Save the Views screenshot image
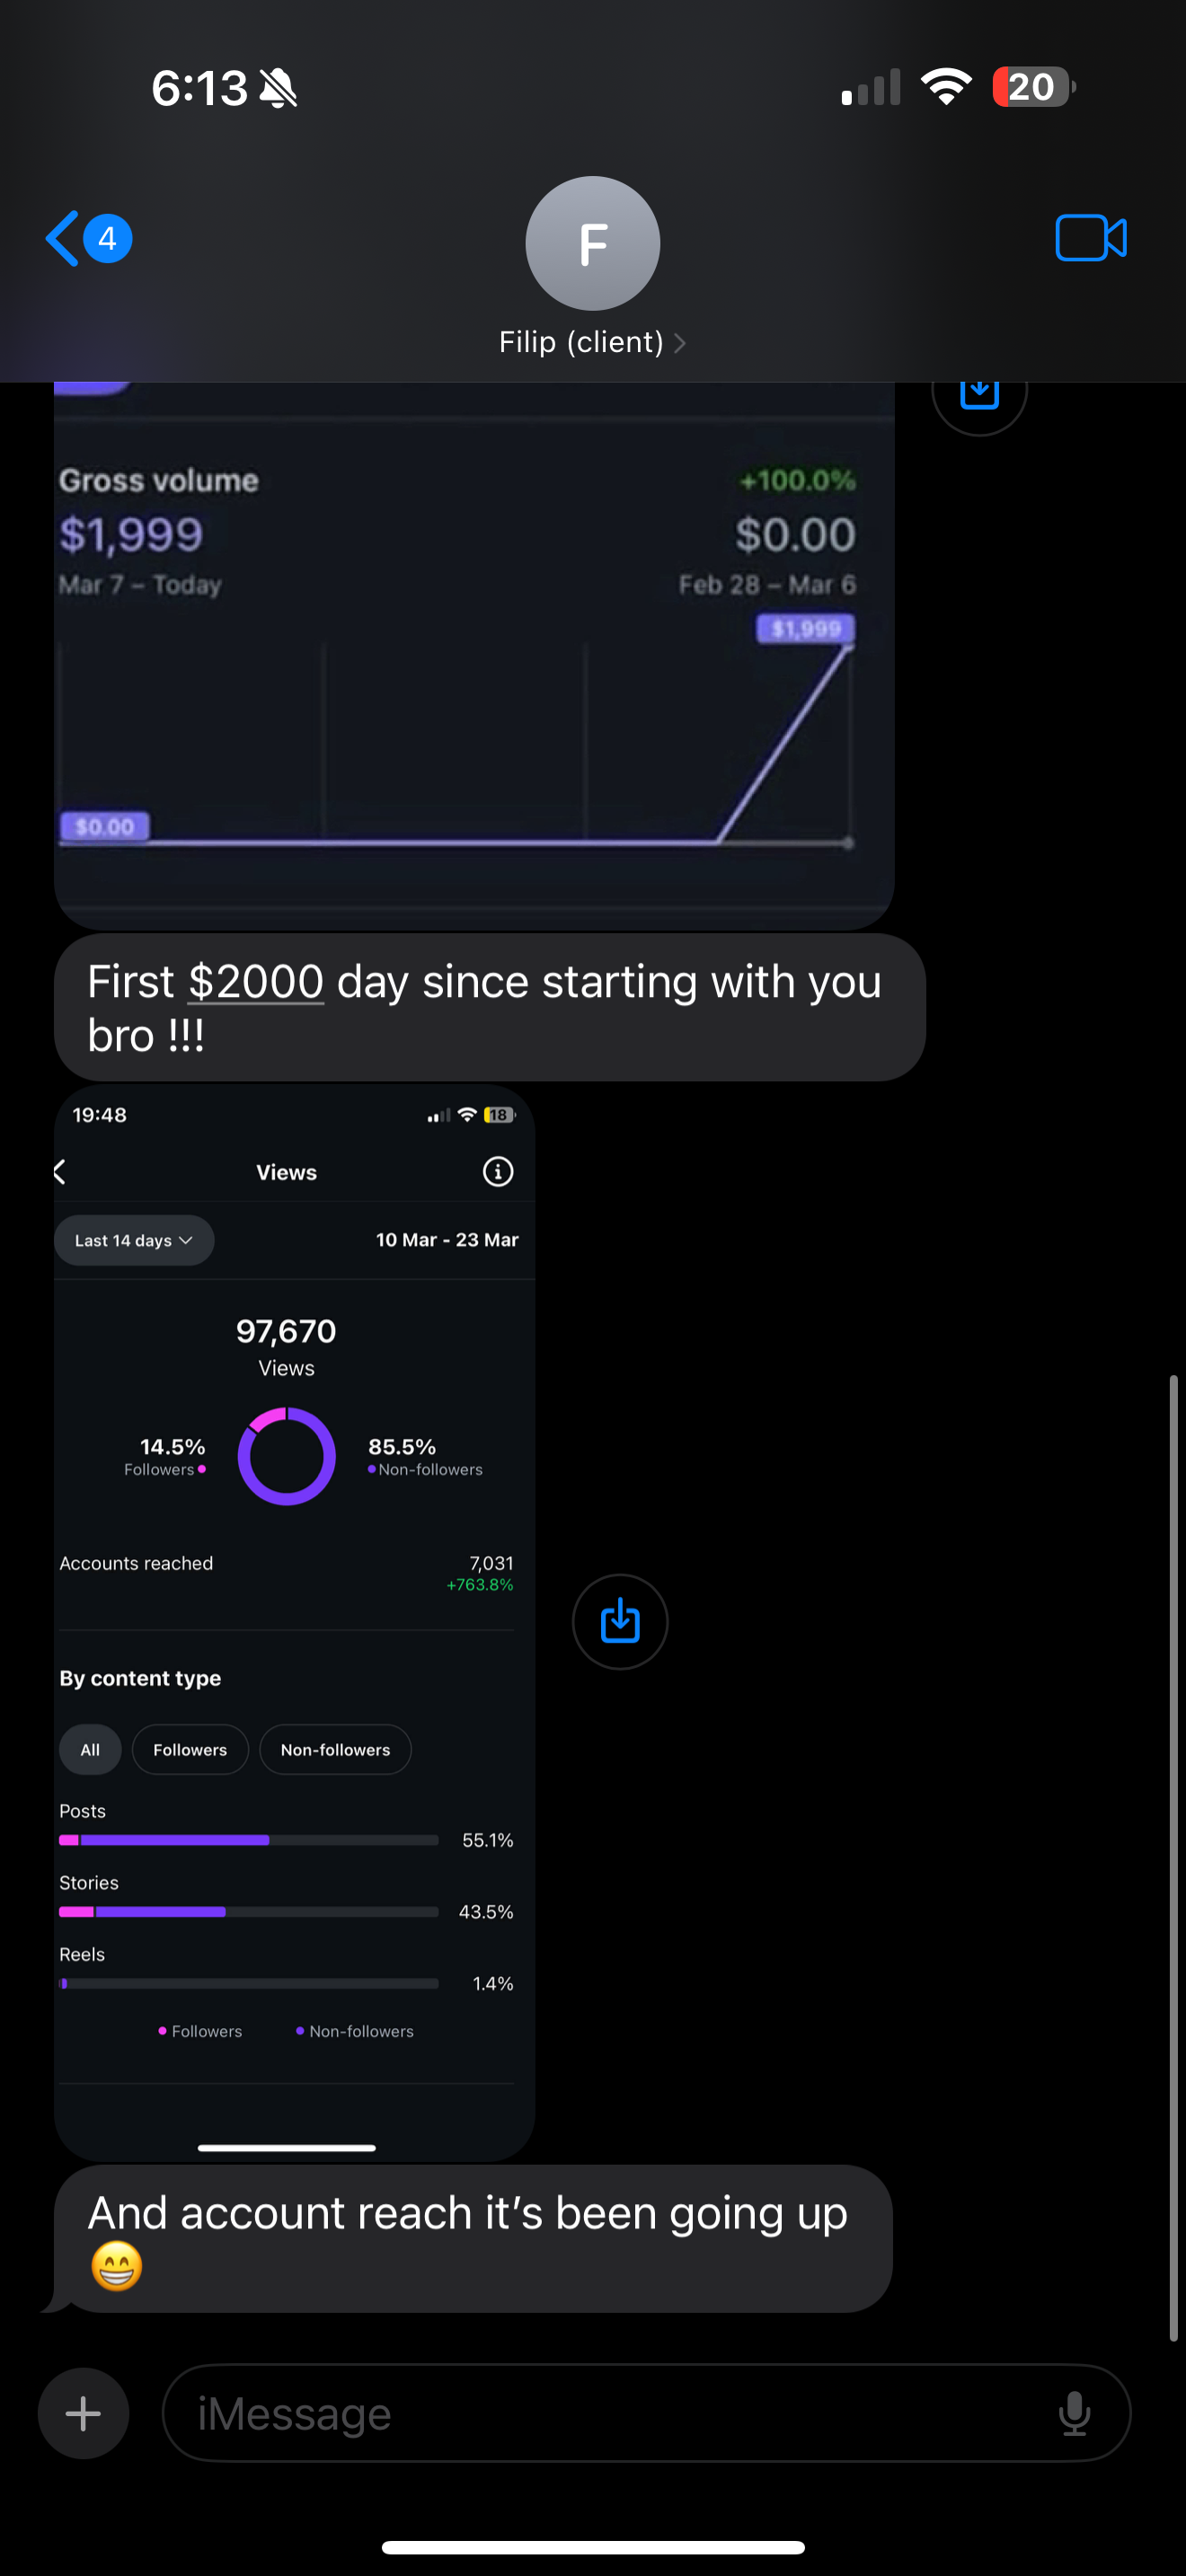This screenshot has height=2576, width=1186. point(620,1621)
